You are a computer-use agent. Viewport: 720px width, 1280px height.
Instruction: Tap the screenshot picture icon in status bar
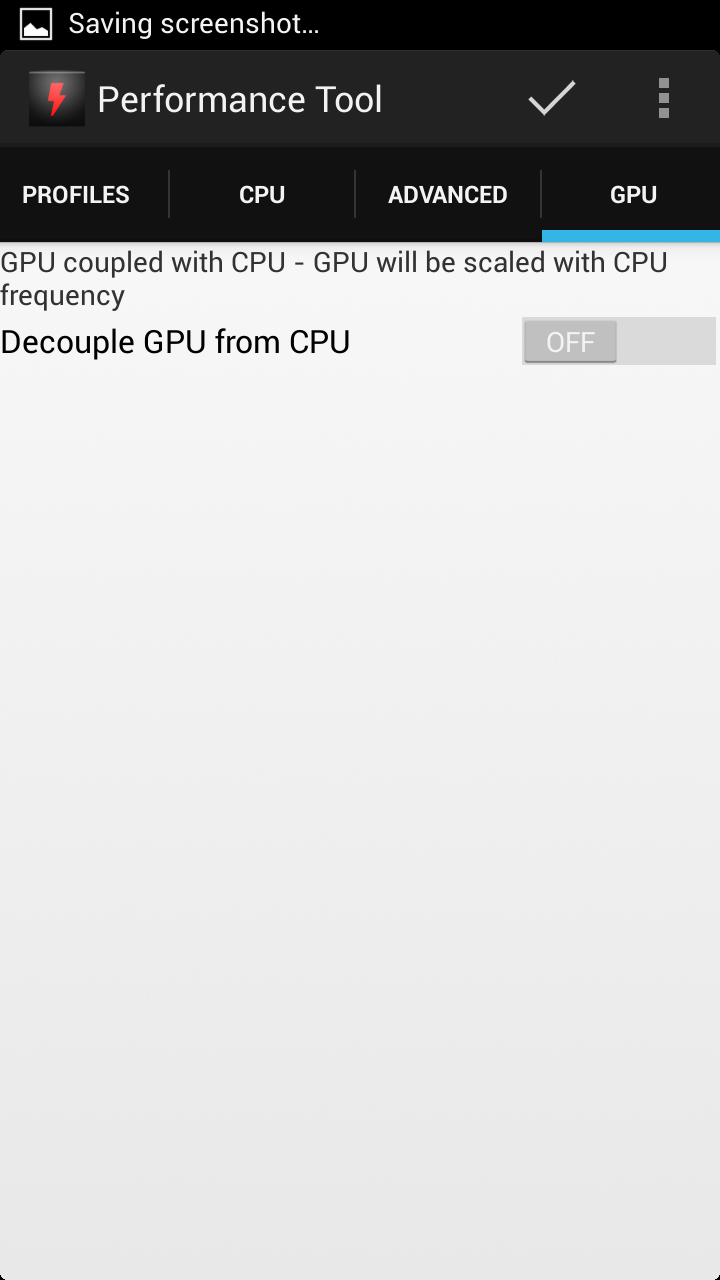[x=36, y=24]
